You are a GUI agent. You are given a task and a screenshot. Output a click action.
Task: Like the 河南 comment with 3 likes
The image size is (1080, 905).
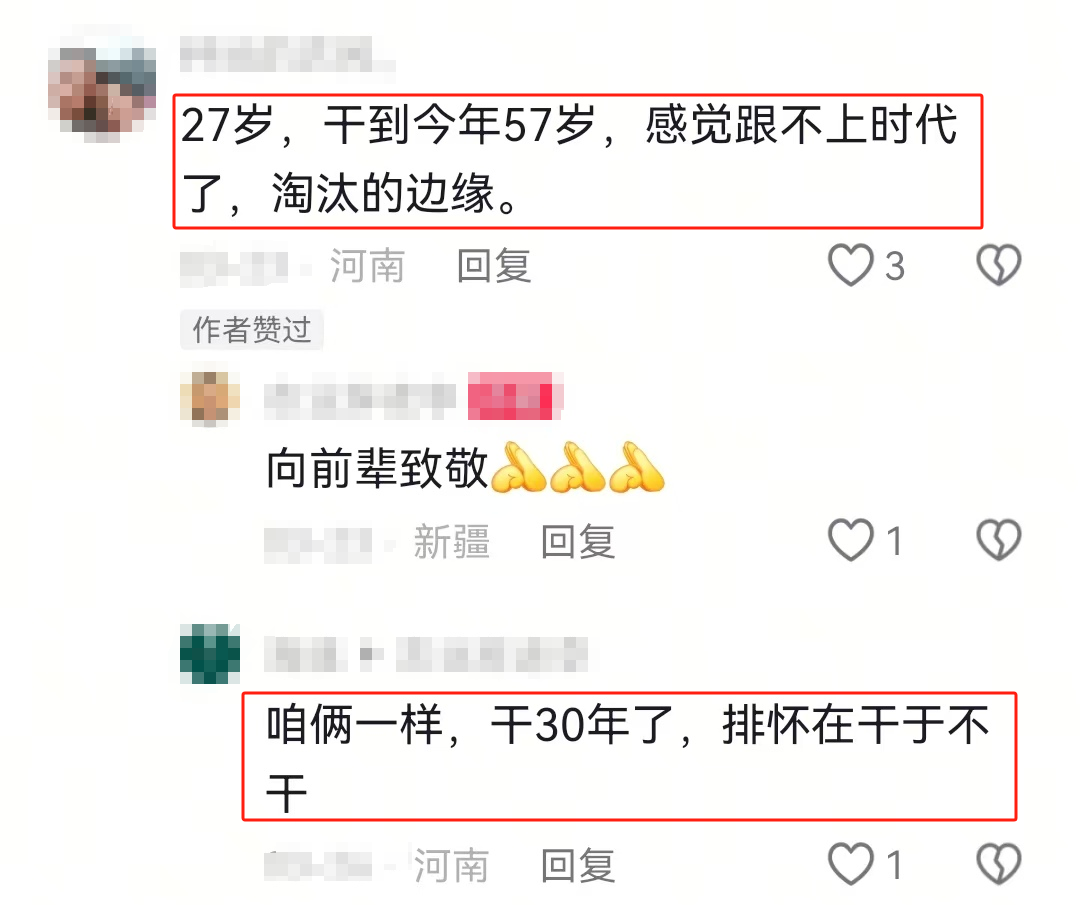coord(851,265)
